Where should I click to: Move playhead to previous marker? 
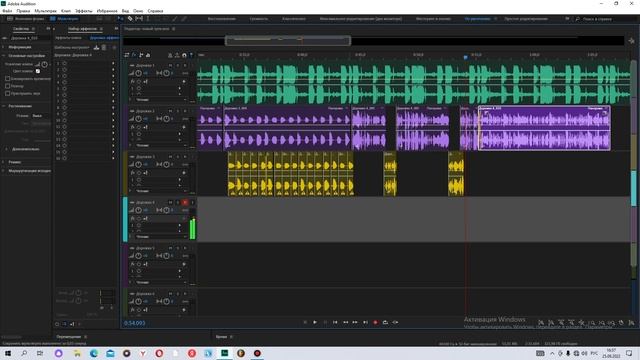(335, 322)
